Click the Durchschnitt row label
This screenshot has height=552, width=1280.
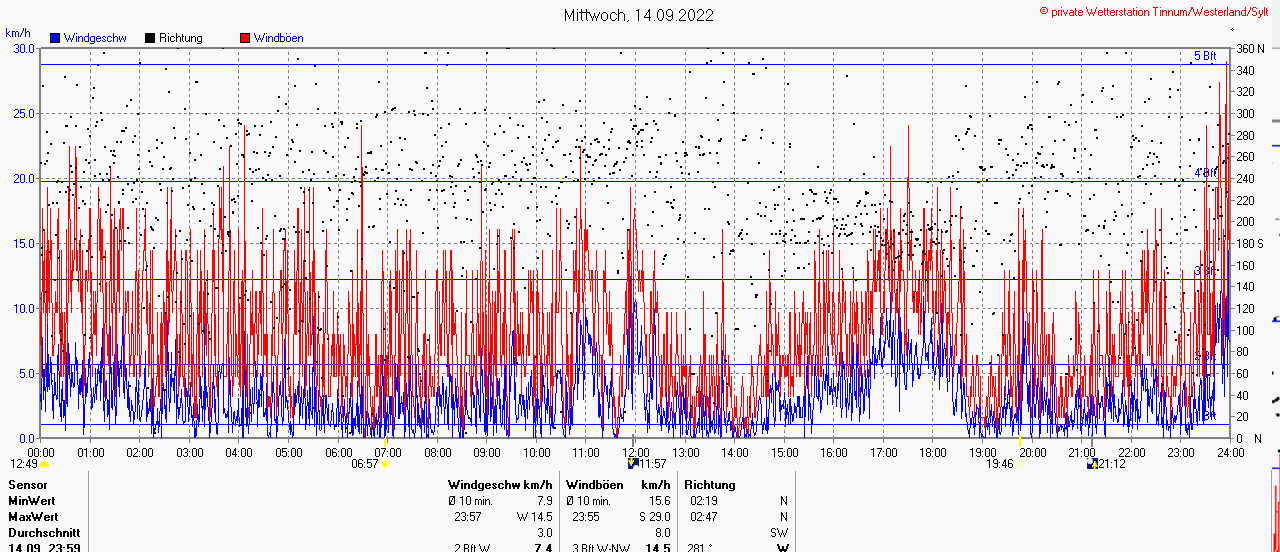[x=43, y=533]
